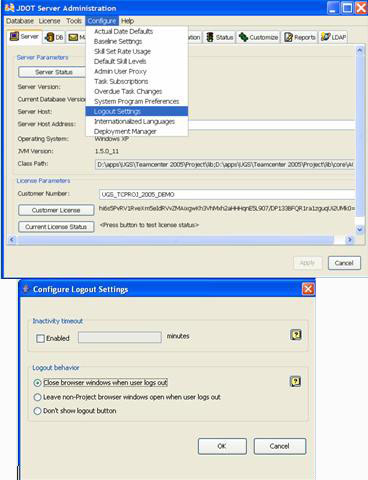This screenshot has width=368, height=480.
Task: Choose Deployment Manager menu item
Action: tap(137, 131)
